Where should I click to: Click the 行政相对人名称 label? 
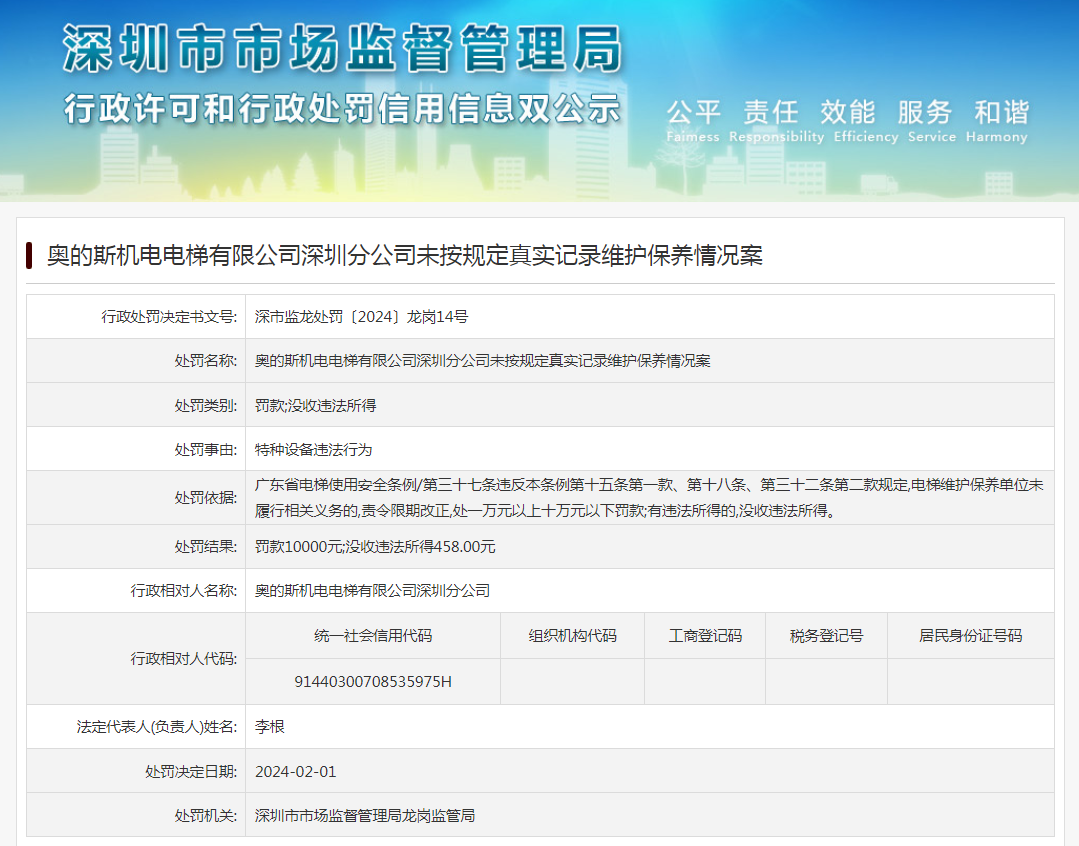[x=184, y=591]
